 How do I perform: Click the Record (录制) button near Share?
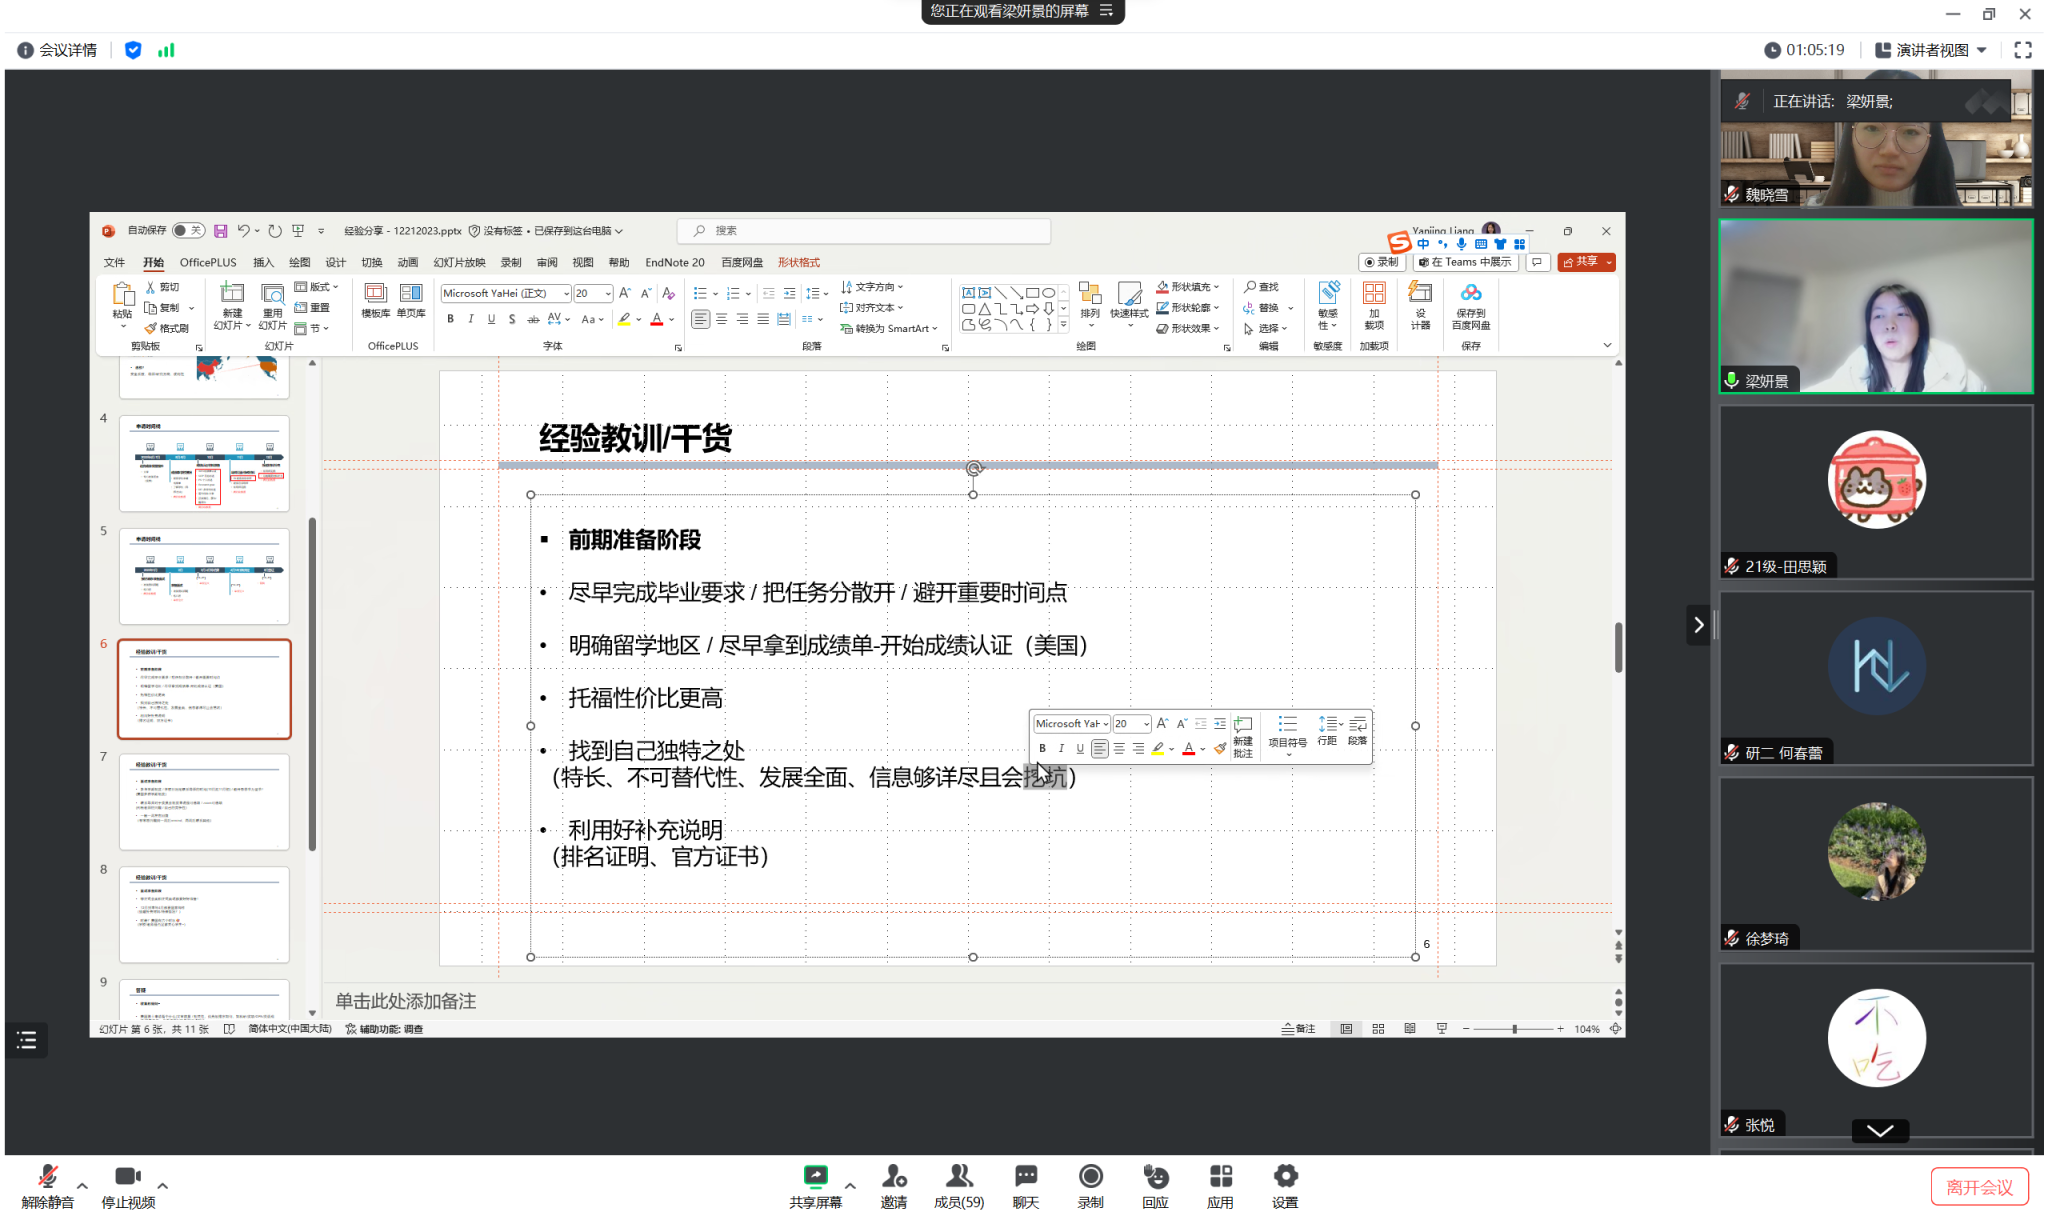coord(1382,262)
